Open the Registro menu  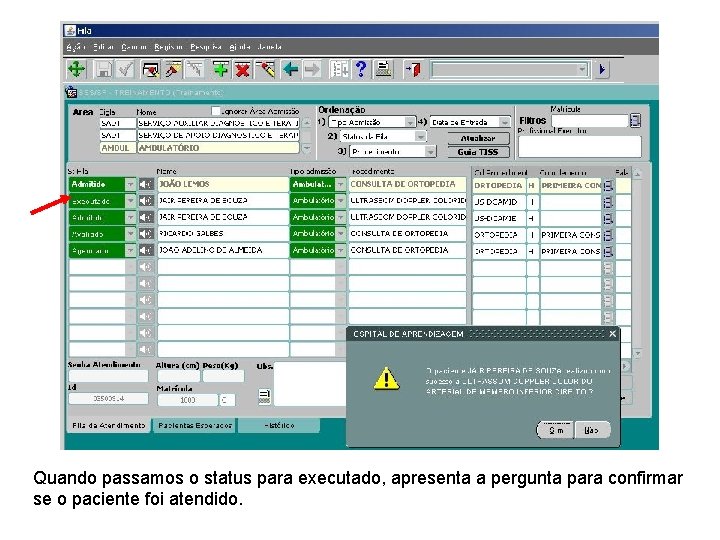click(169, 47)
